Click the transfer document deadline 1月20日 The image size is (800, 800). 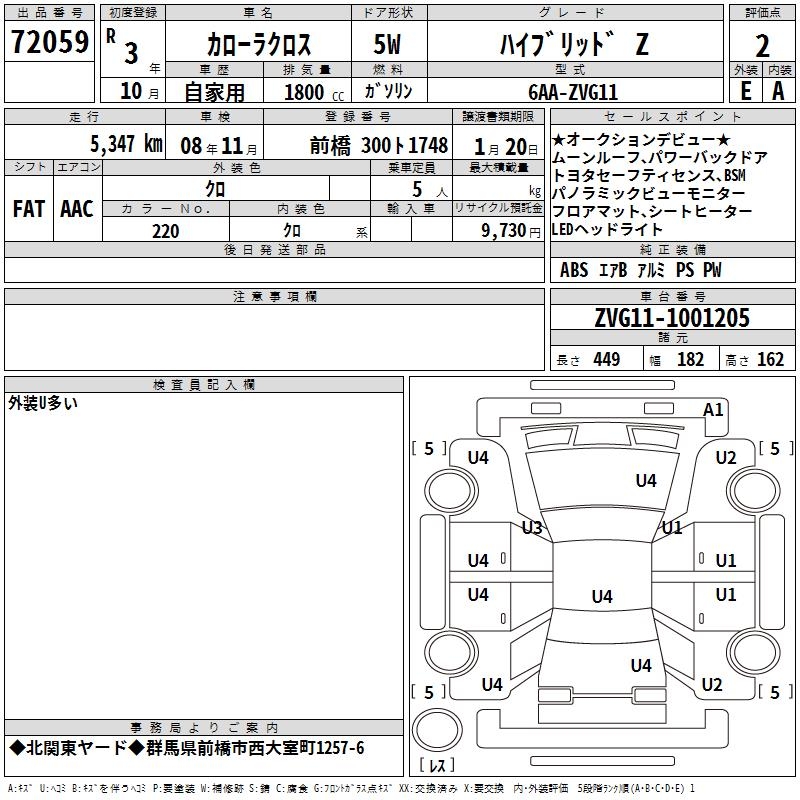(x=506, y=147)
